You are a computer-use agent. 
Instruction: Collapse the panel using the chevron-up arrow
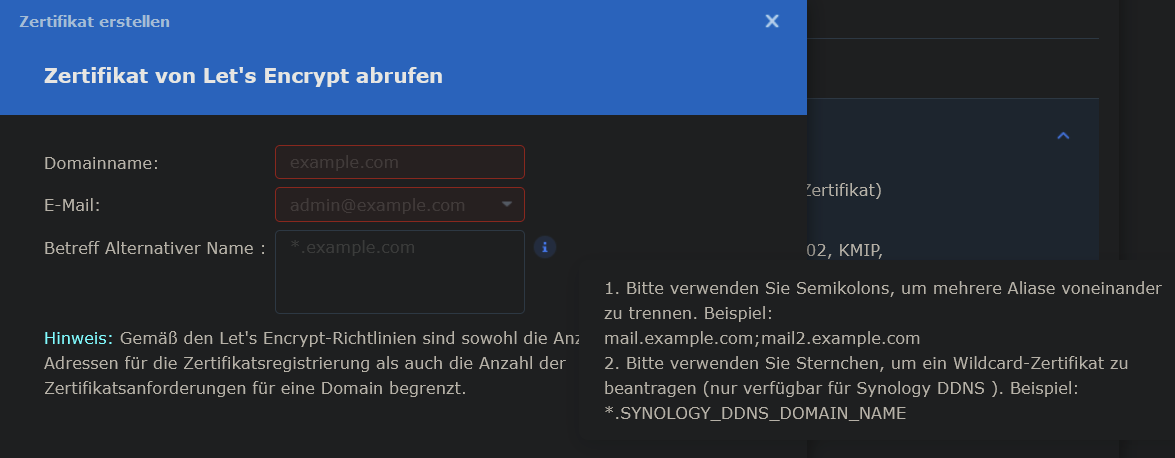1063,136
